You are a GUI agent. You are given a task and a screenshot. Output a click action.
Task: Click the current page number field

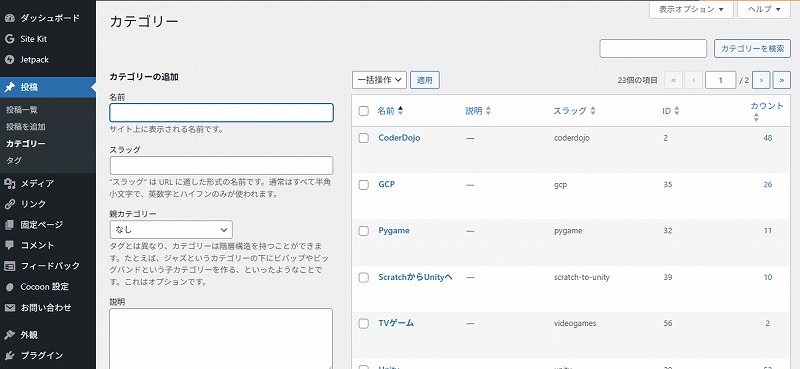click(x=720, y=80)
